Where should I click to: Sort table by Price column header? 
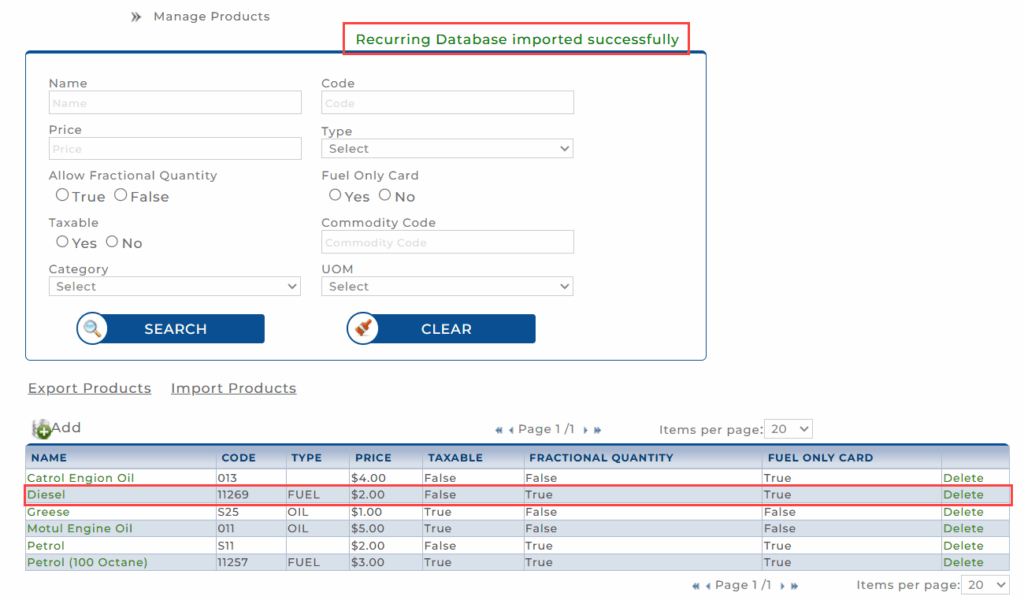coord(373,458)
